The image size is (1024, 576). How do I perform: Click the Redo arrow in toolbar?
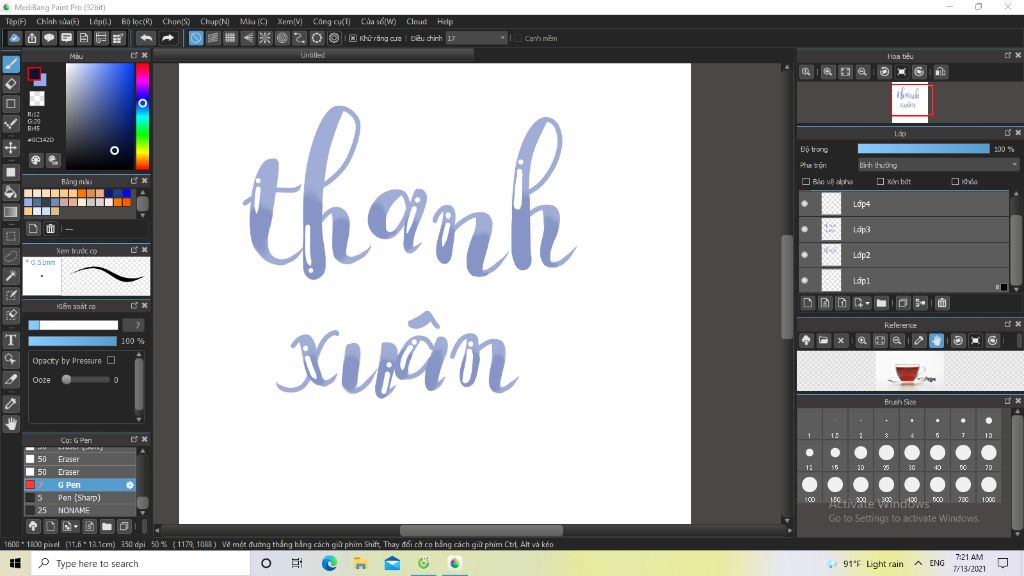pos(168,38)
